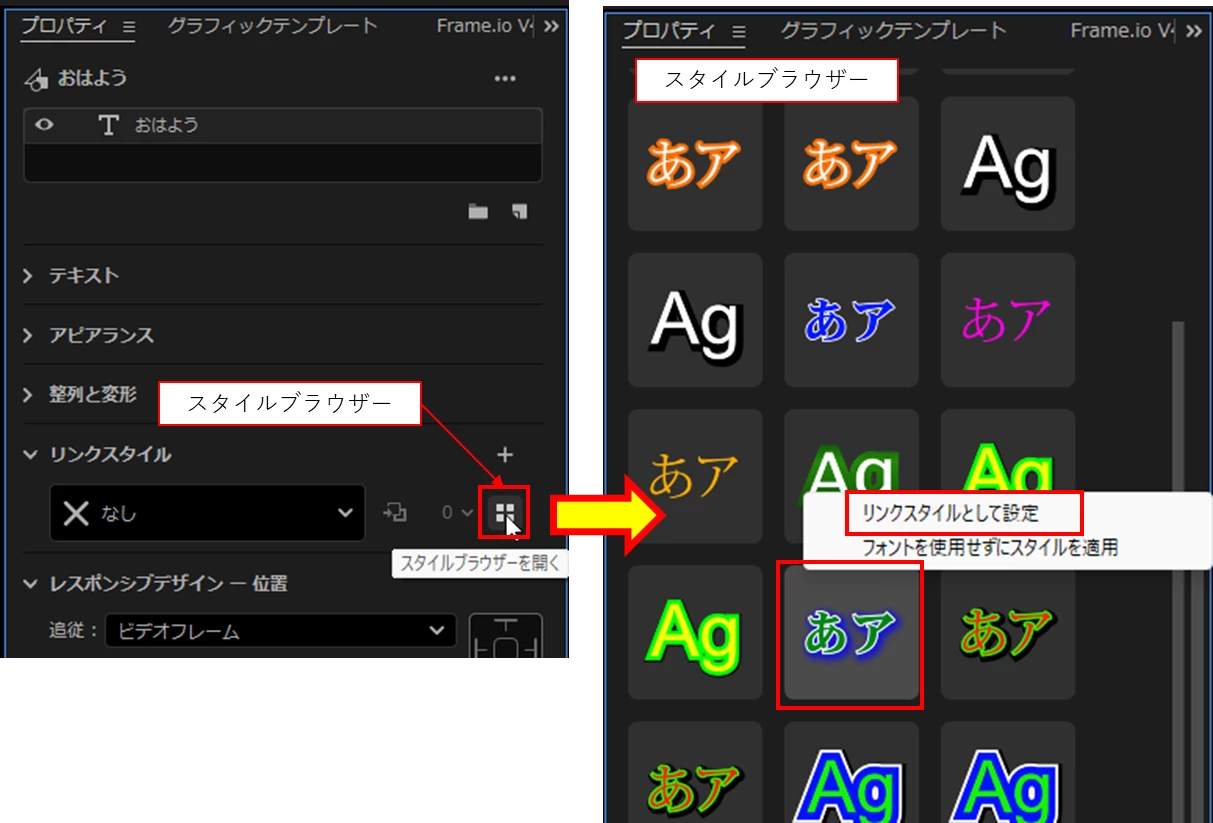Click the folder group icon under layer list
This screenshot has width=1213, height=823.
point(478,211)
